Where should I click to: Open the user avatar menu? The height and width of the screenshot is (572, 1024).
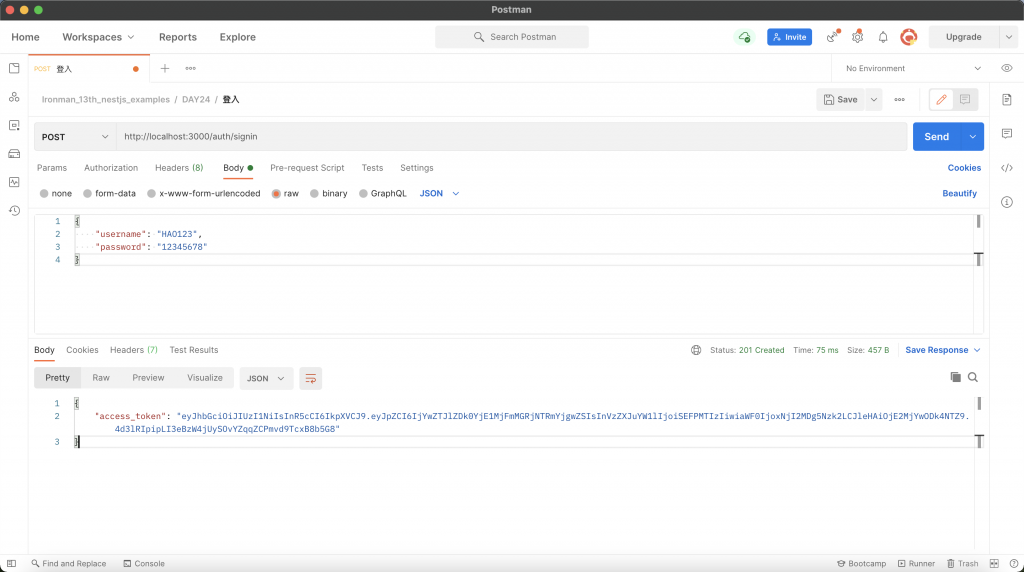[x=908, y=37]
